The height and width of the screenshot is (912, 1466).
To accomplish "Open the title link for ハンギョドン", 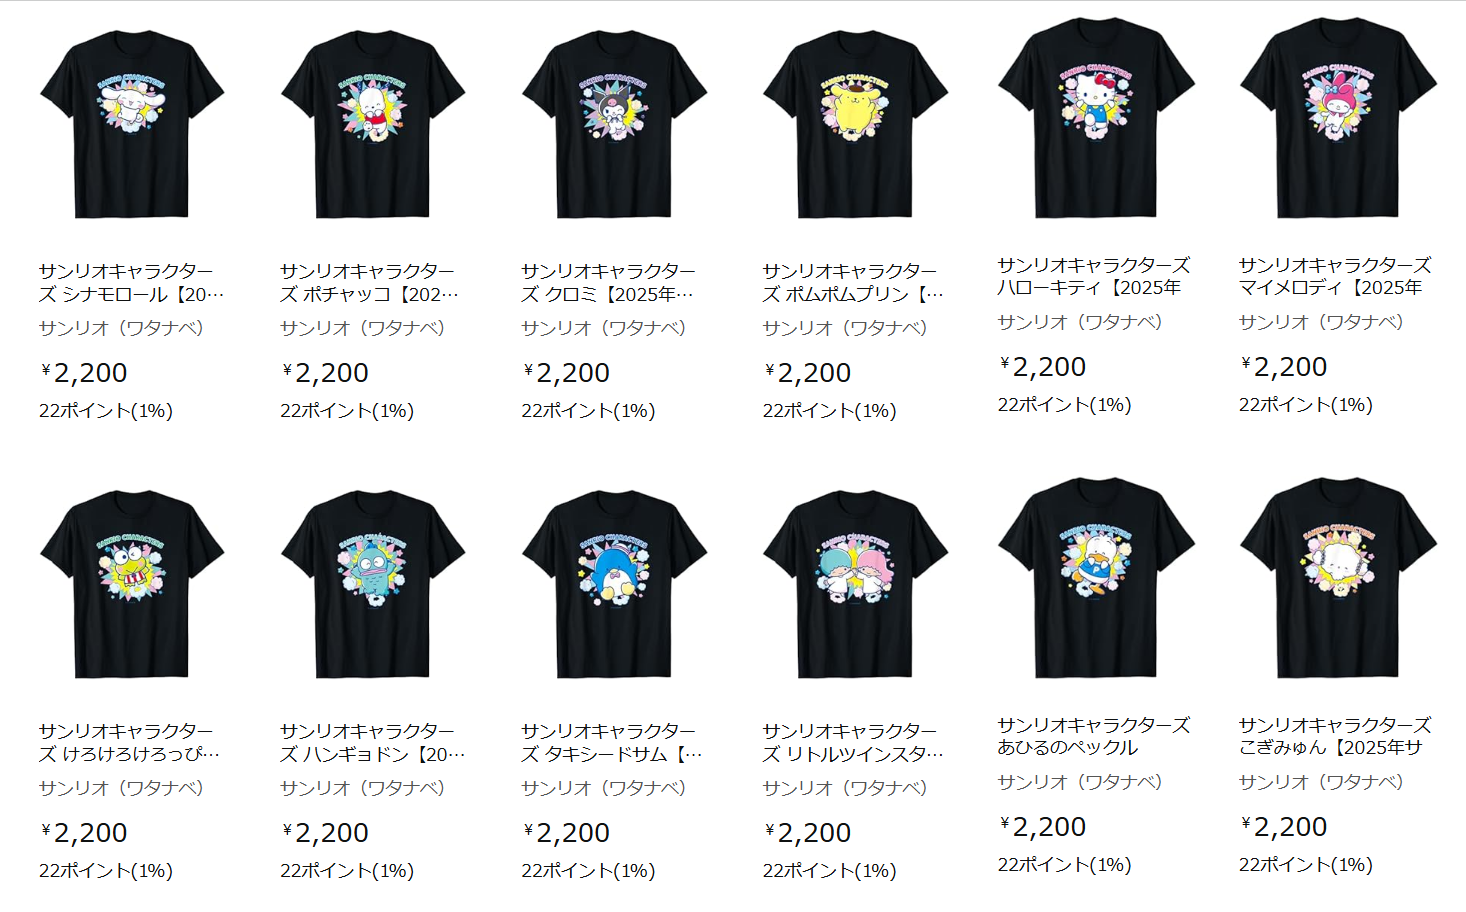I will pos(372,743).
